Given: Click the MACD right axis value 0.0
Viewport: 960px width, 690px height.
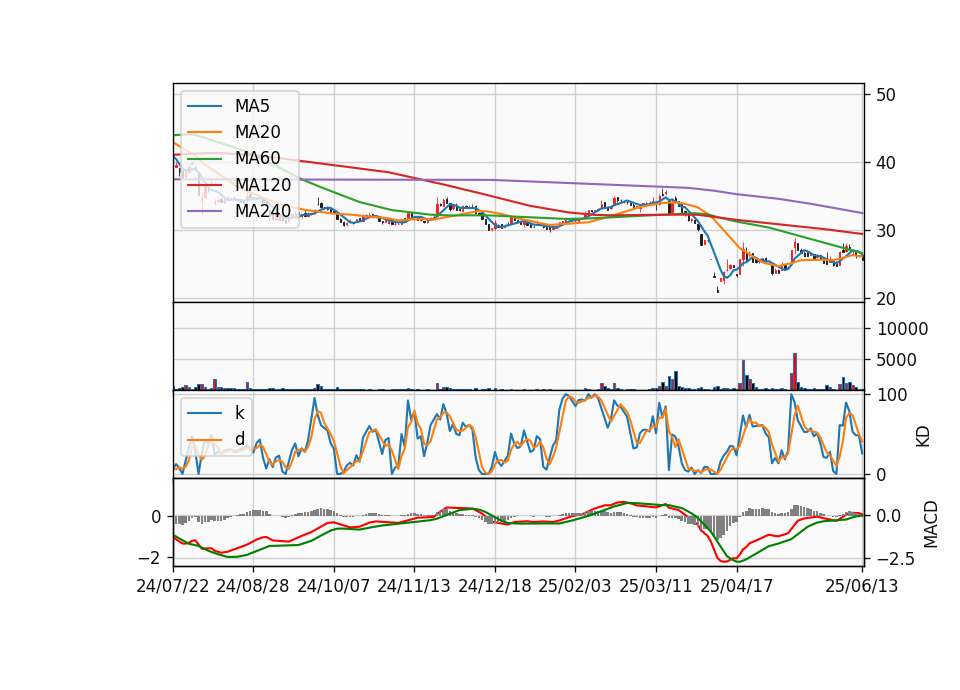Looking at the screenshot, I should (x=888, y=516).
